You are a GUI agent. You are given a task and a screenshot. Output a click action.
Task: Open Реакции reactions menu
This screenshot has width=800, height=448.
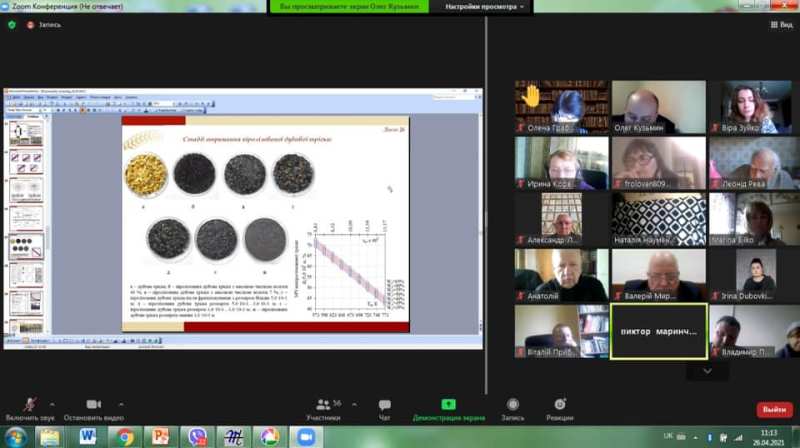560,409
